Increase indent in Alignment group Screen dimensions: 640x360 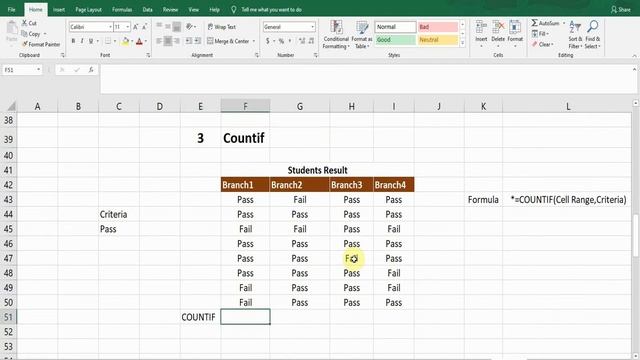[x=198, y=41]
